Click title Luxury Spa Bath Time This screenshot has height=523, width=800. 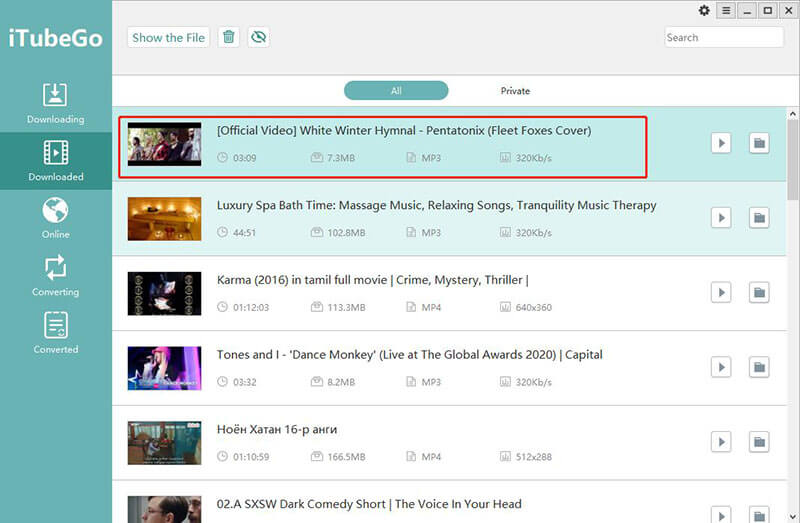click(436, 205)
